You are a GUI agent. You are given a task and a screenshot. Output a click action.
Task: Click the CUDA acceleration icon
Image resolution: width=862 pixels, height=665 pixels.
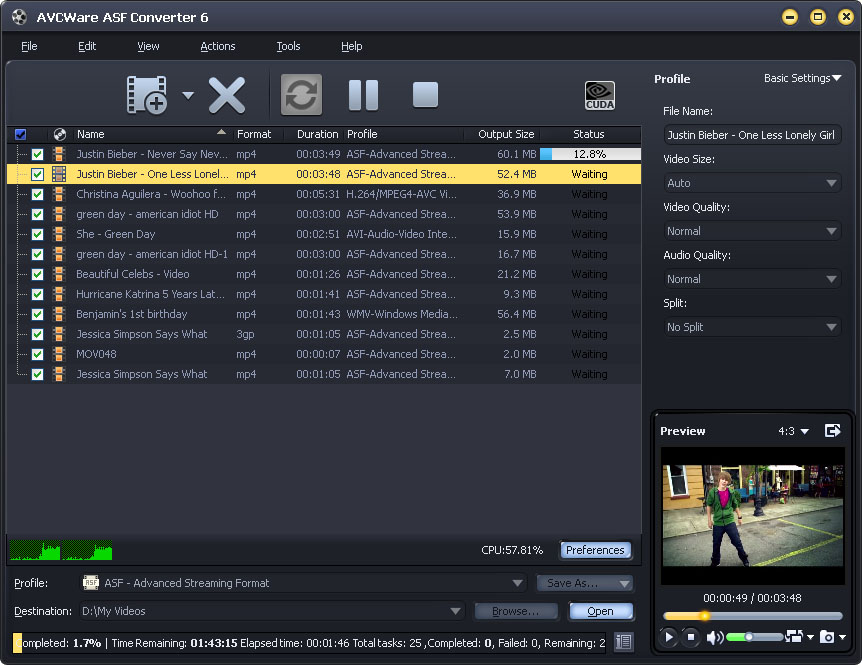[600, 95]
